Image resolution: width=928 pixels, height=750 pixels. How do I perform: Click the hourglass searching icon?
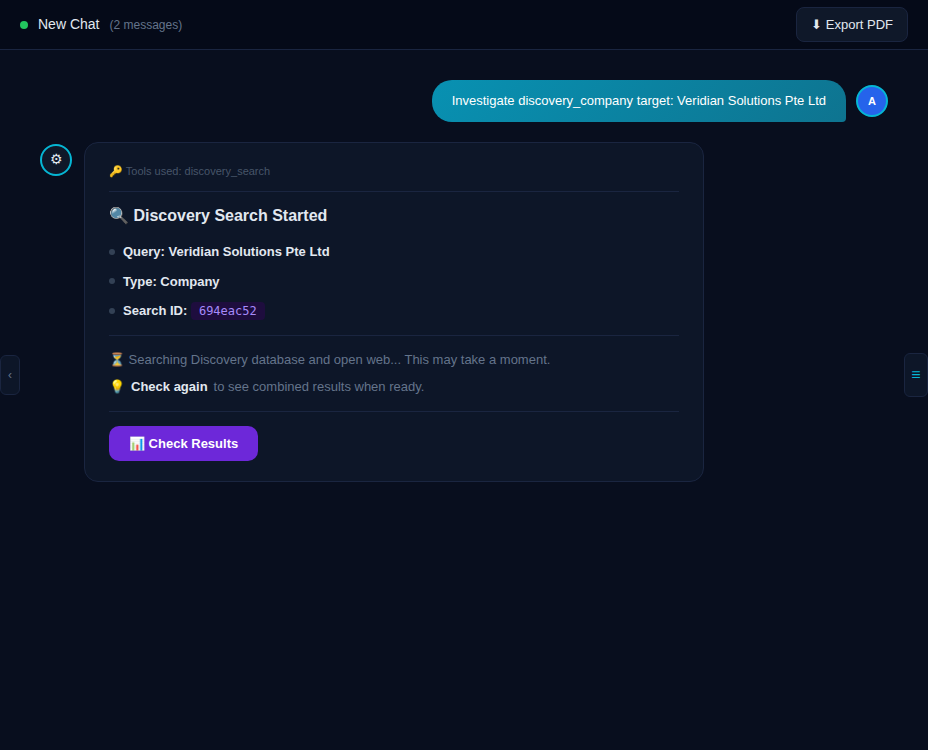116,359
